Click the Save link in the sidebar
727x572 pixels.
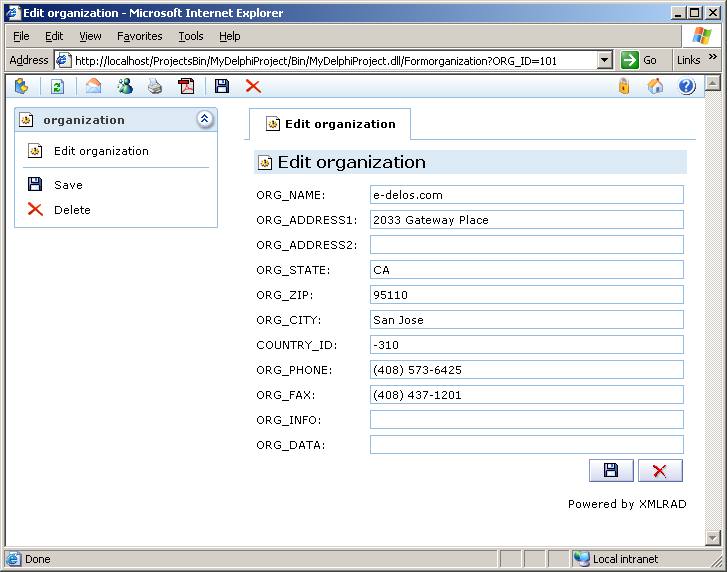[68, 185]
